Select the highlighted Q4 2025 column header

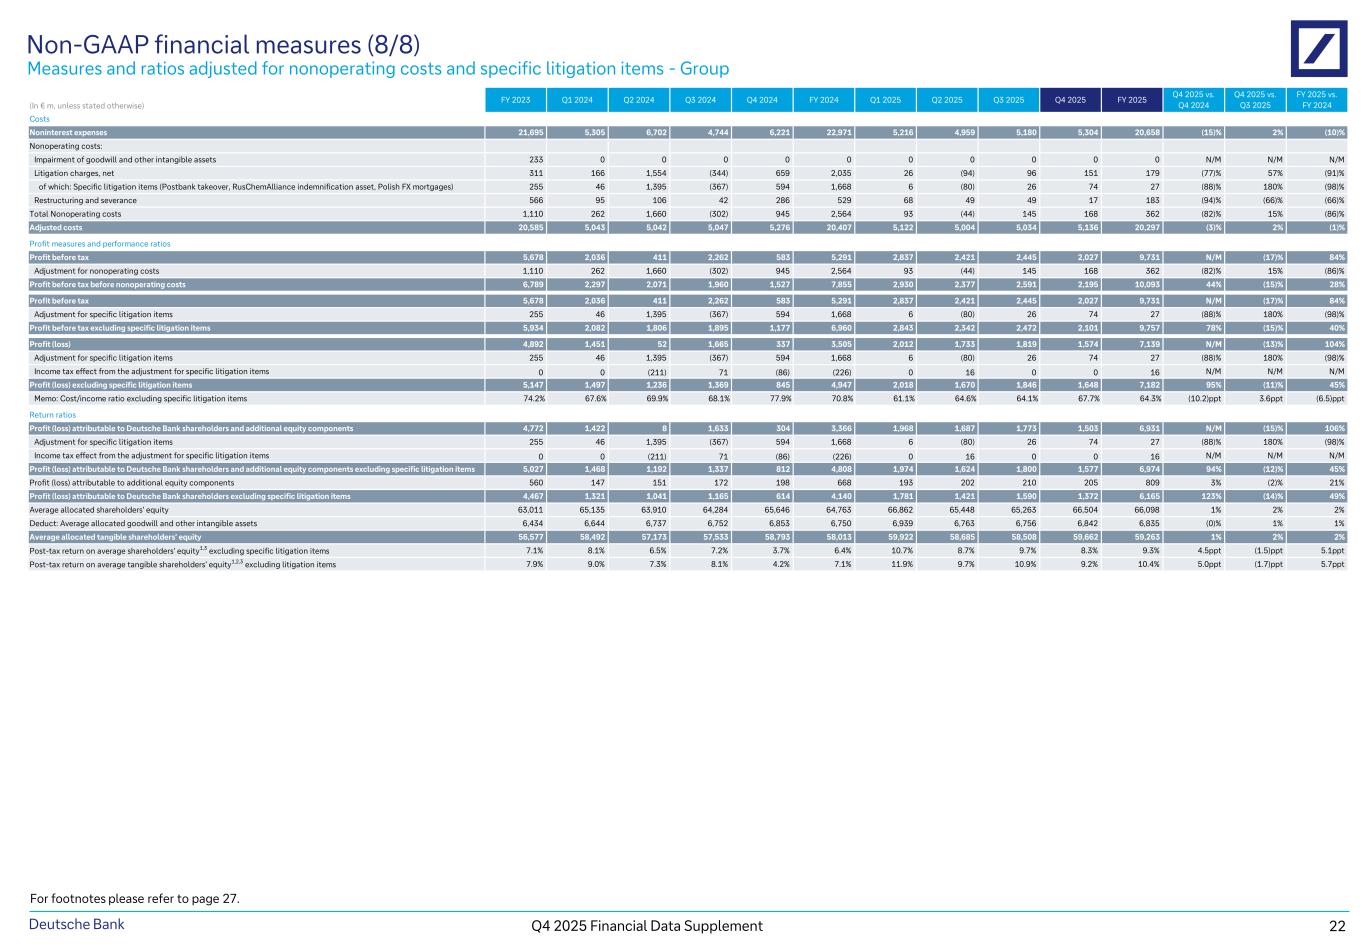[x=1070, y=99]
